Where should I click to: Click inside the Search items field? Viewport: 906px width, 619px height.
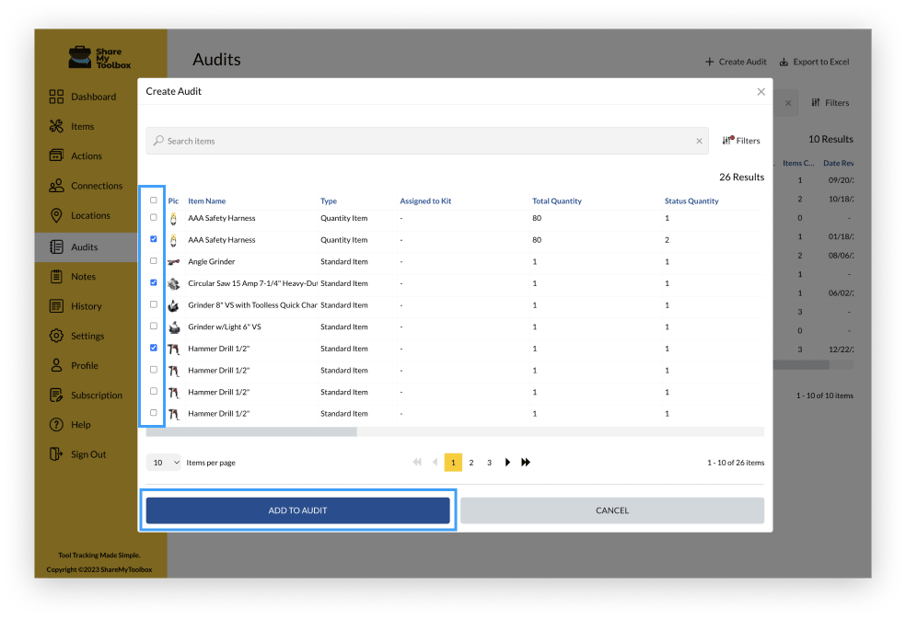(x=400, y=140)
